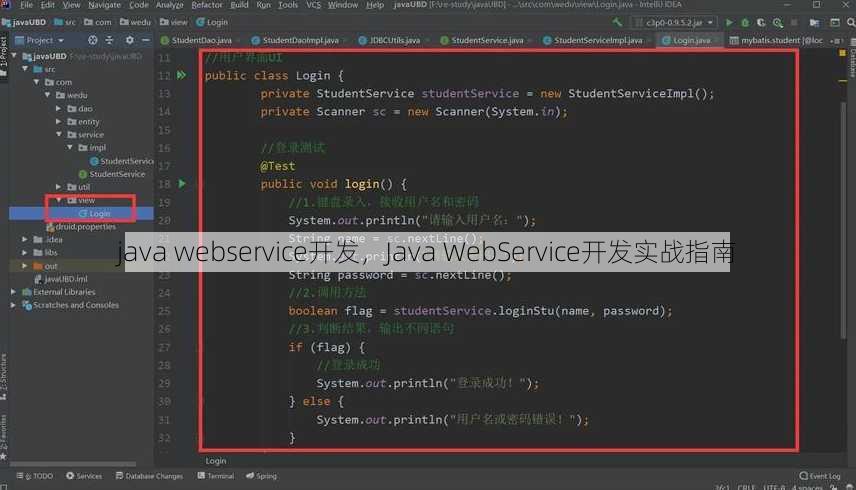The width and height of the screenshot is (856, 490).
Task: Open the Event Log
Action: pyautogui.click(x=820, y=476)
